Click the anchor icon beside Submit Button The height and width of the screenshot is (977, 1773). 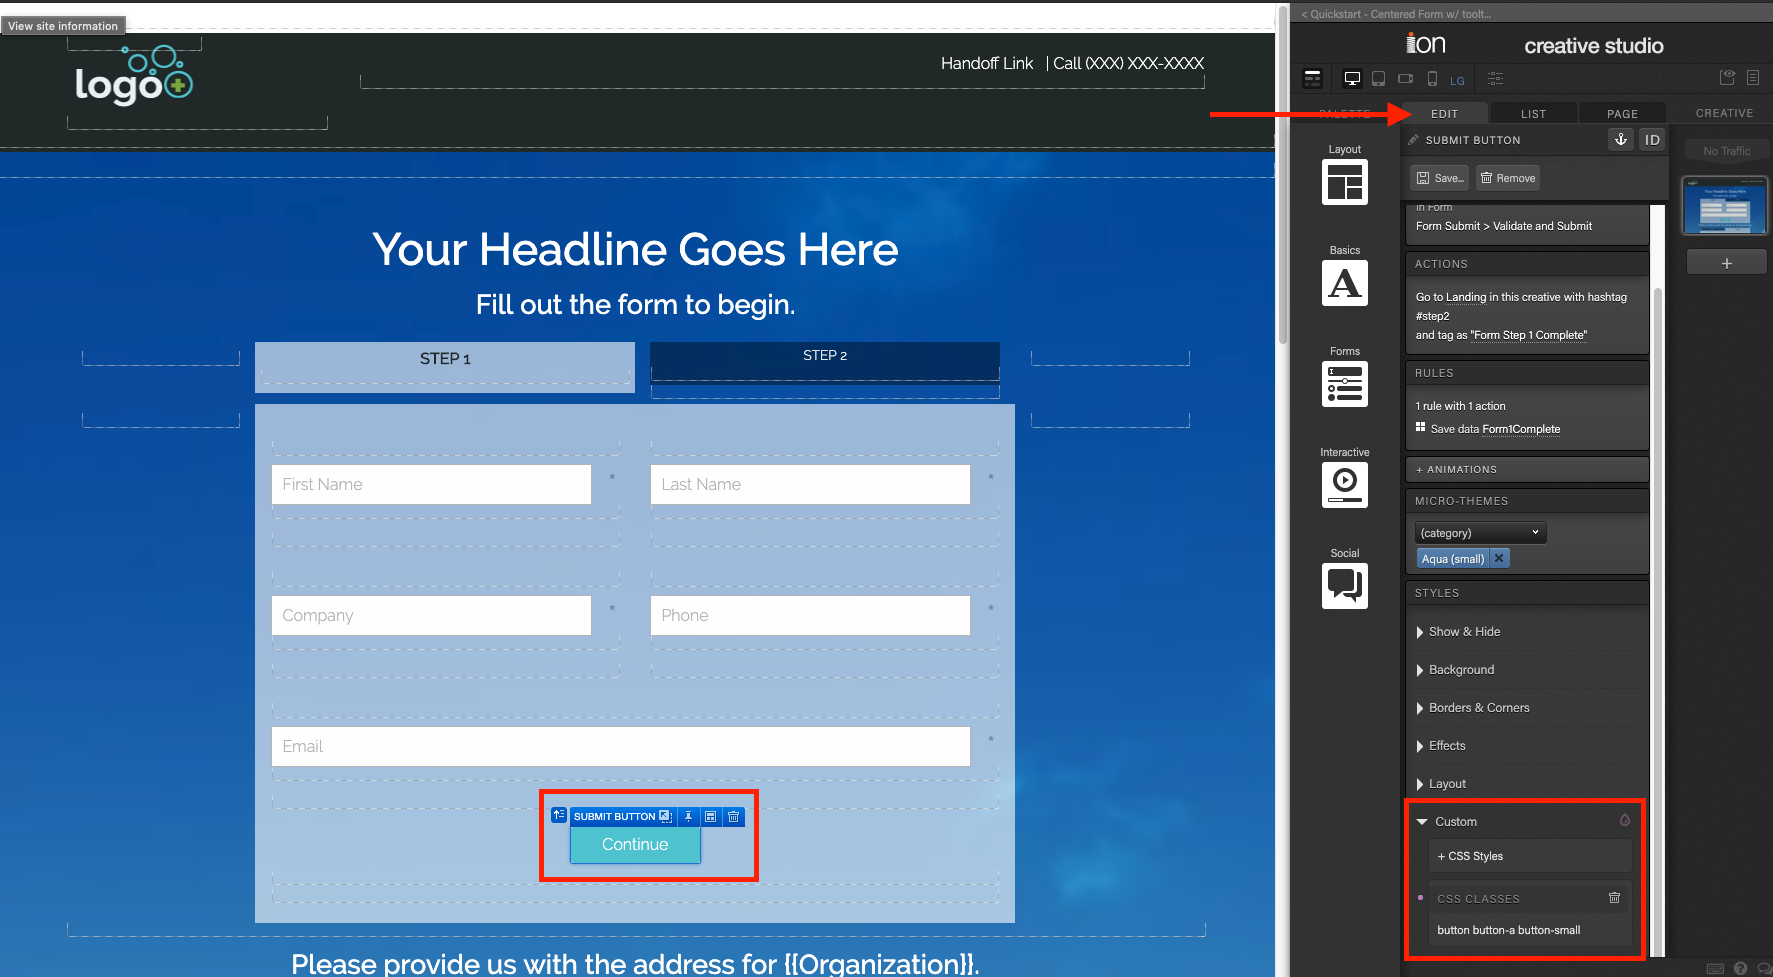tap(1621, 140)
